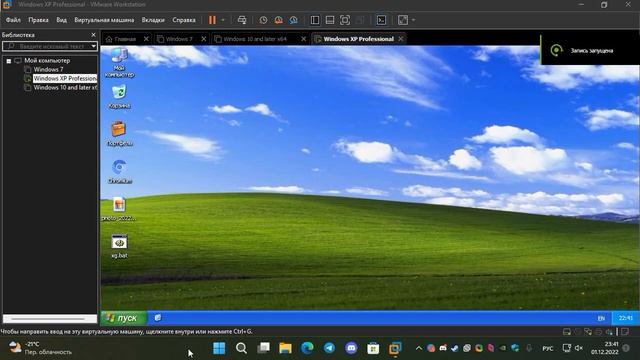Open Discord from the taskbar
This screenshot has height=360, width=640.
pos(351,348)
